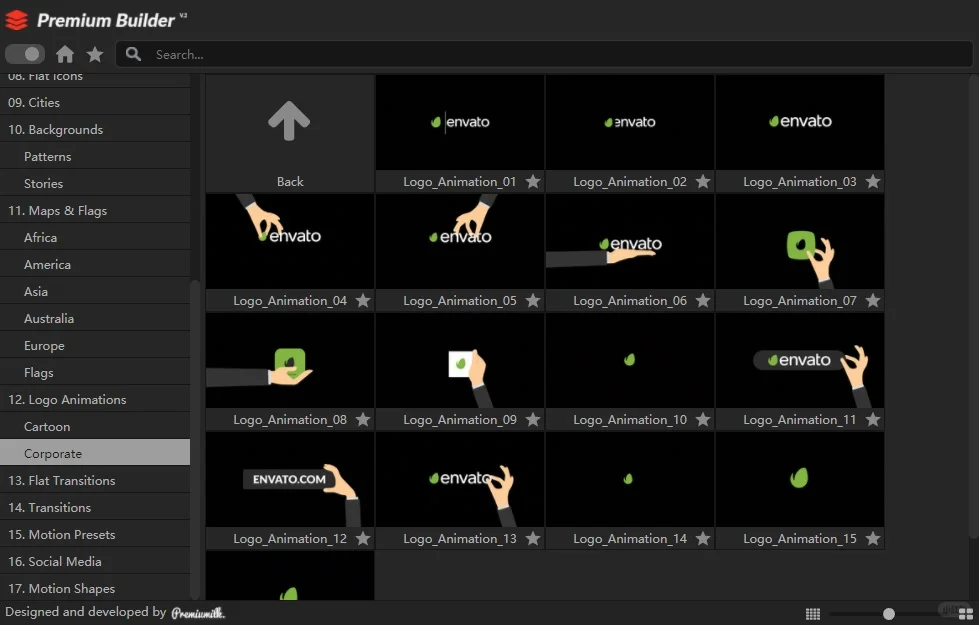Screen dimensions: 979x625
Task: Open the Asia subcategory
Action: tap(95, 291)
